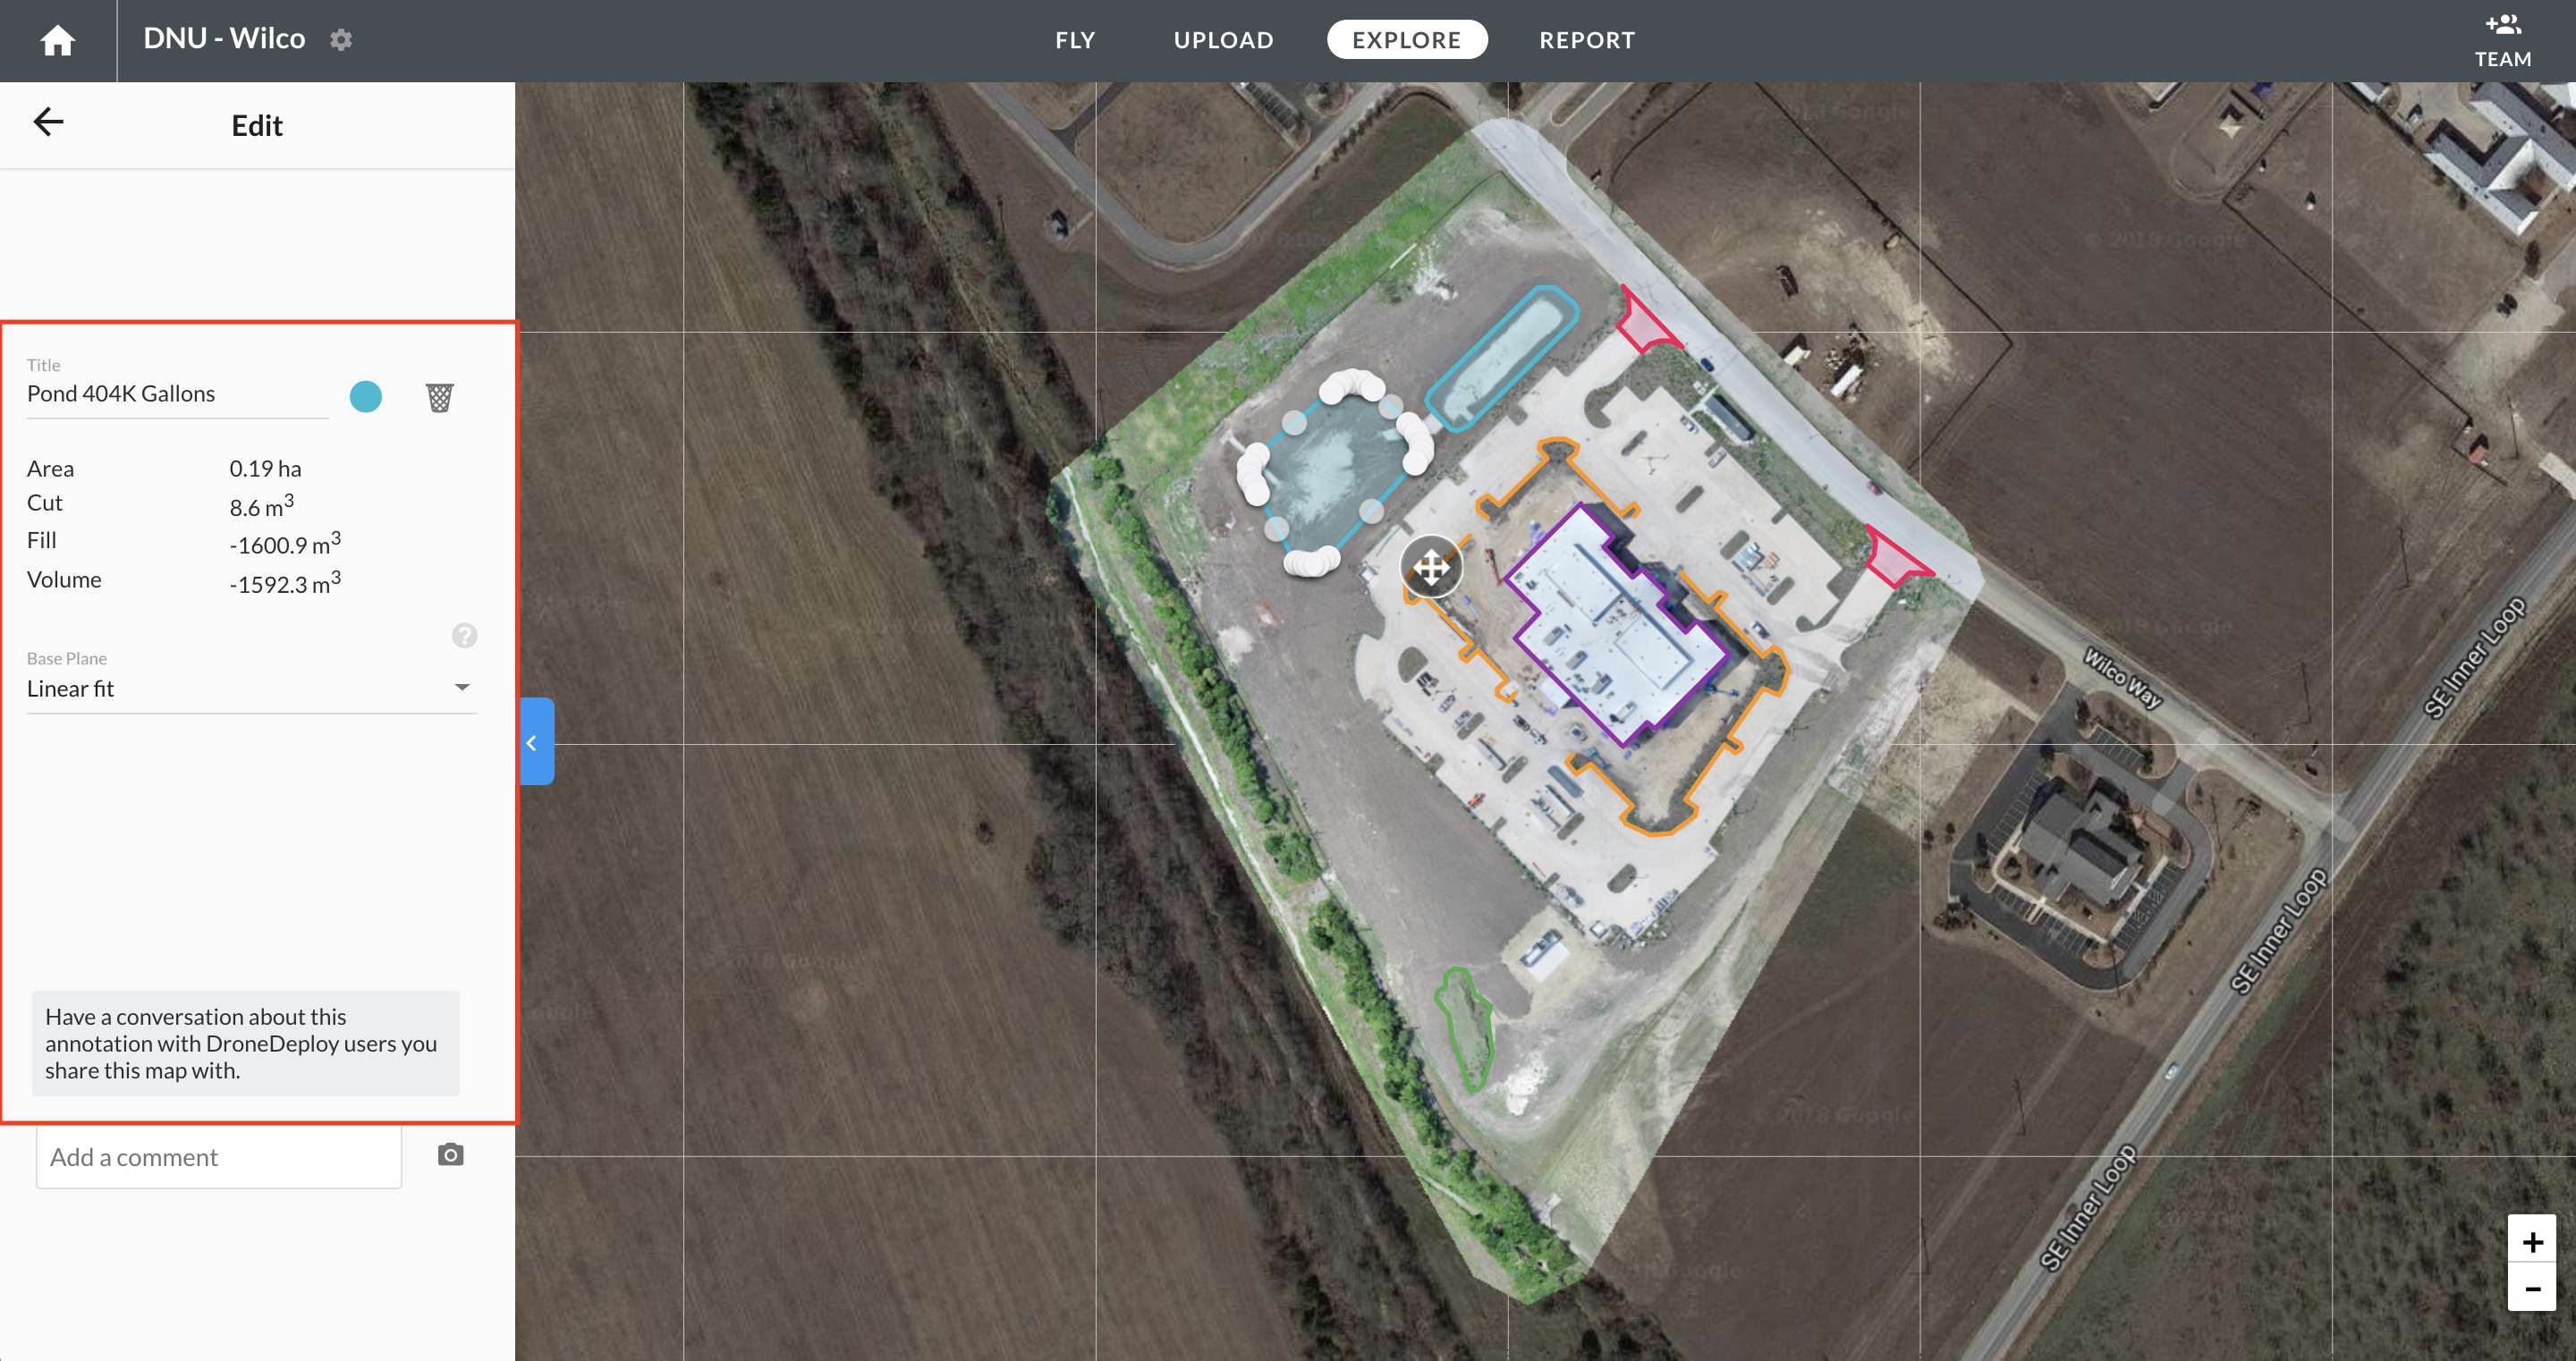Open the Report tab
This screenshot has width=2576, height=1361.
1586,40
